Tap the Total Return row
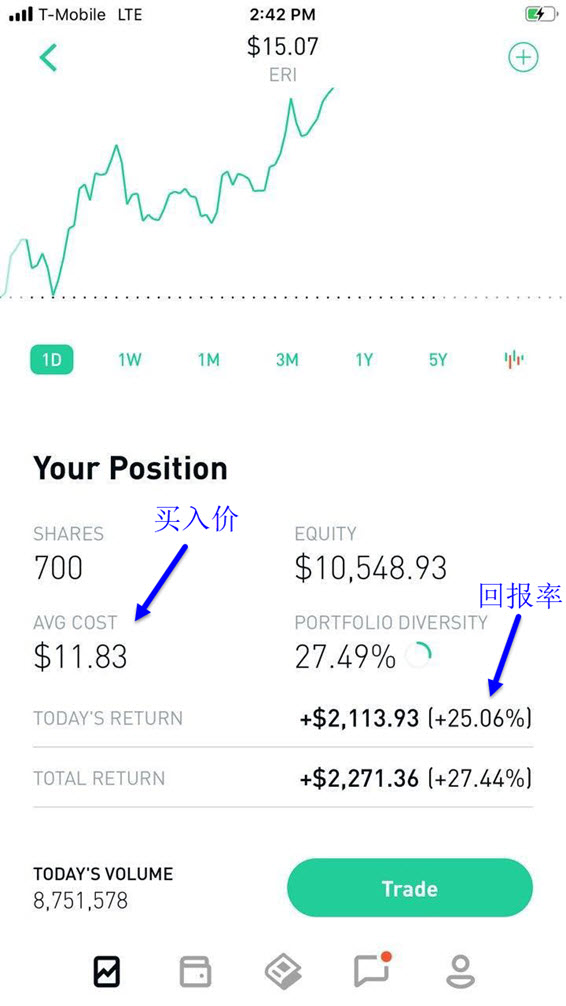The height and width of the screenshot is (1006, 566). [282, 778]
